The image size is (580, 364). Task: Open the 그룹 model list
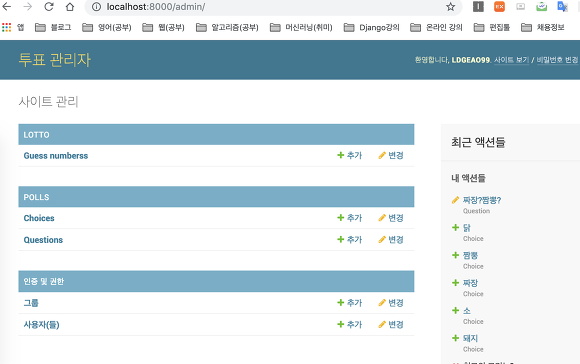31,303
